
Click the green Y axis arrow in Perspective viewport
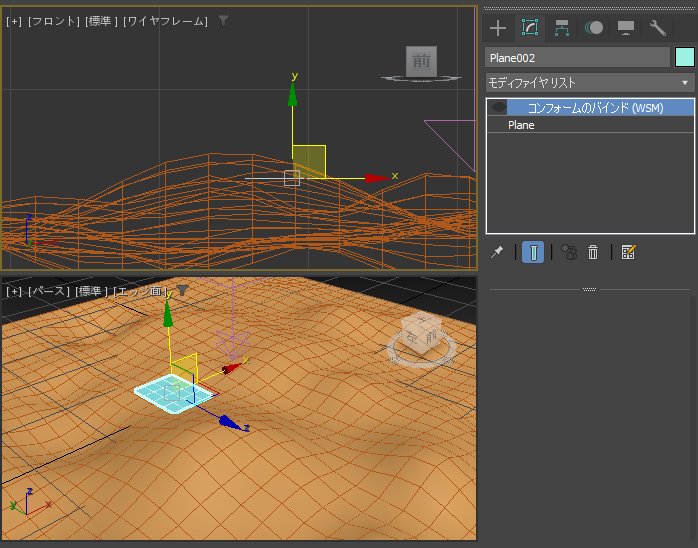(x=168, y=313)
